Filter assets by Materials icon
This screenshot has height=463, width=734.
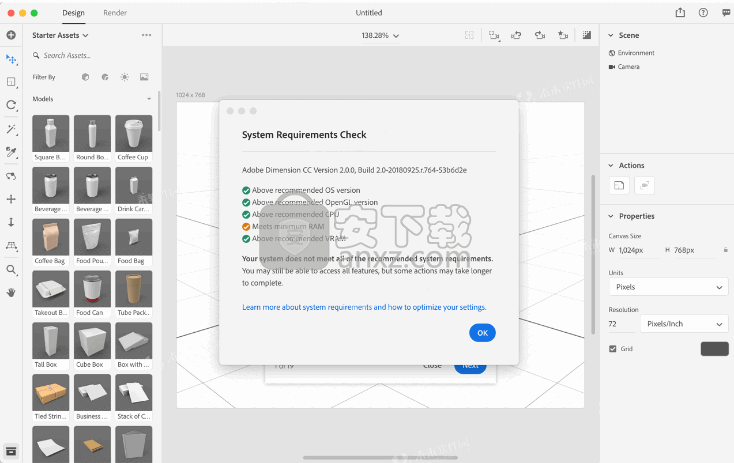coord(105,77)
